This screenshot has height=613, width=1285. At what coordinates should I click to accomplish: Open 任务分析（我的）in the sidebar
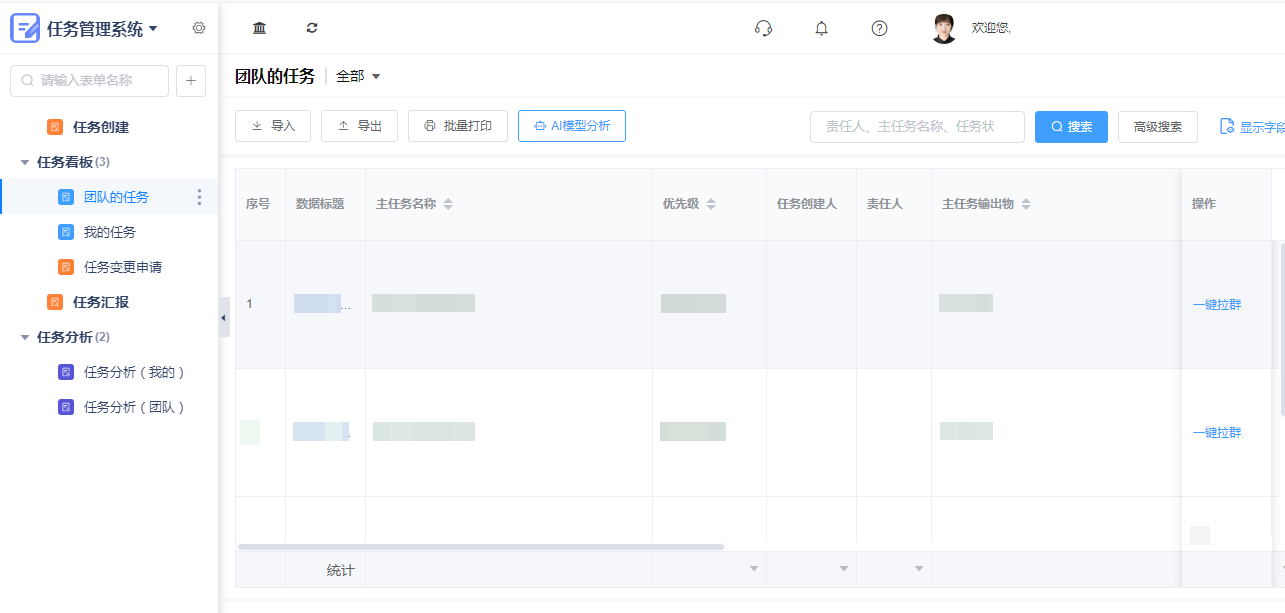point(136,372)
